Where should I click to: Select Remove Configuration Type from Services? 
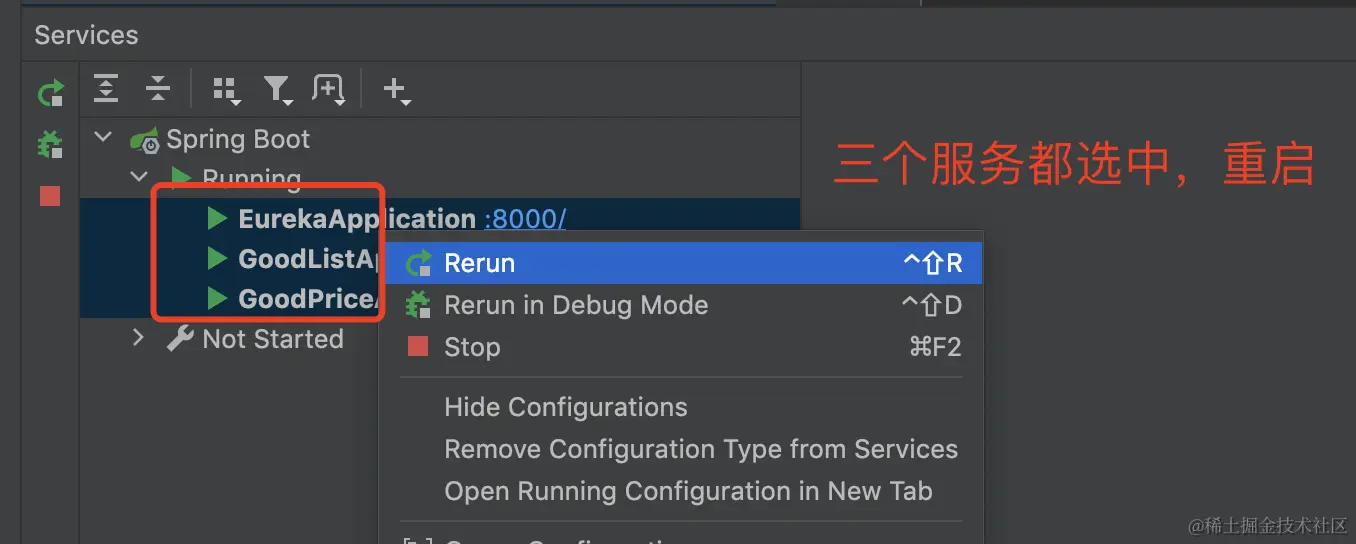[700, 450]
